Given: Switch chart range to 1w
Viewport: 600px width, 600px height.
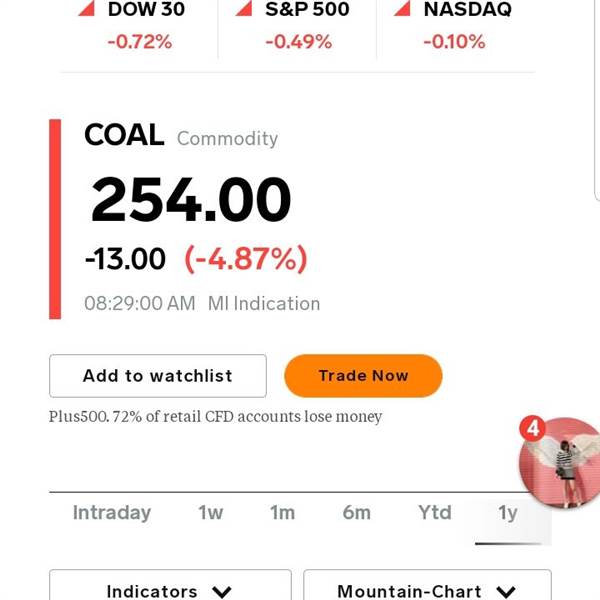Looking at the screenshot, I should [210, 512].
